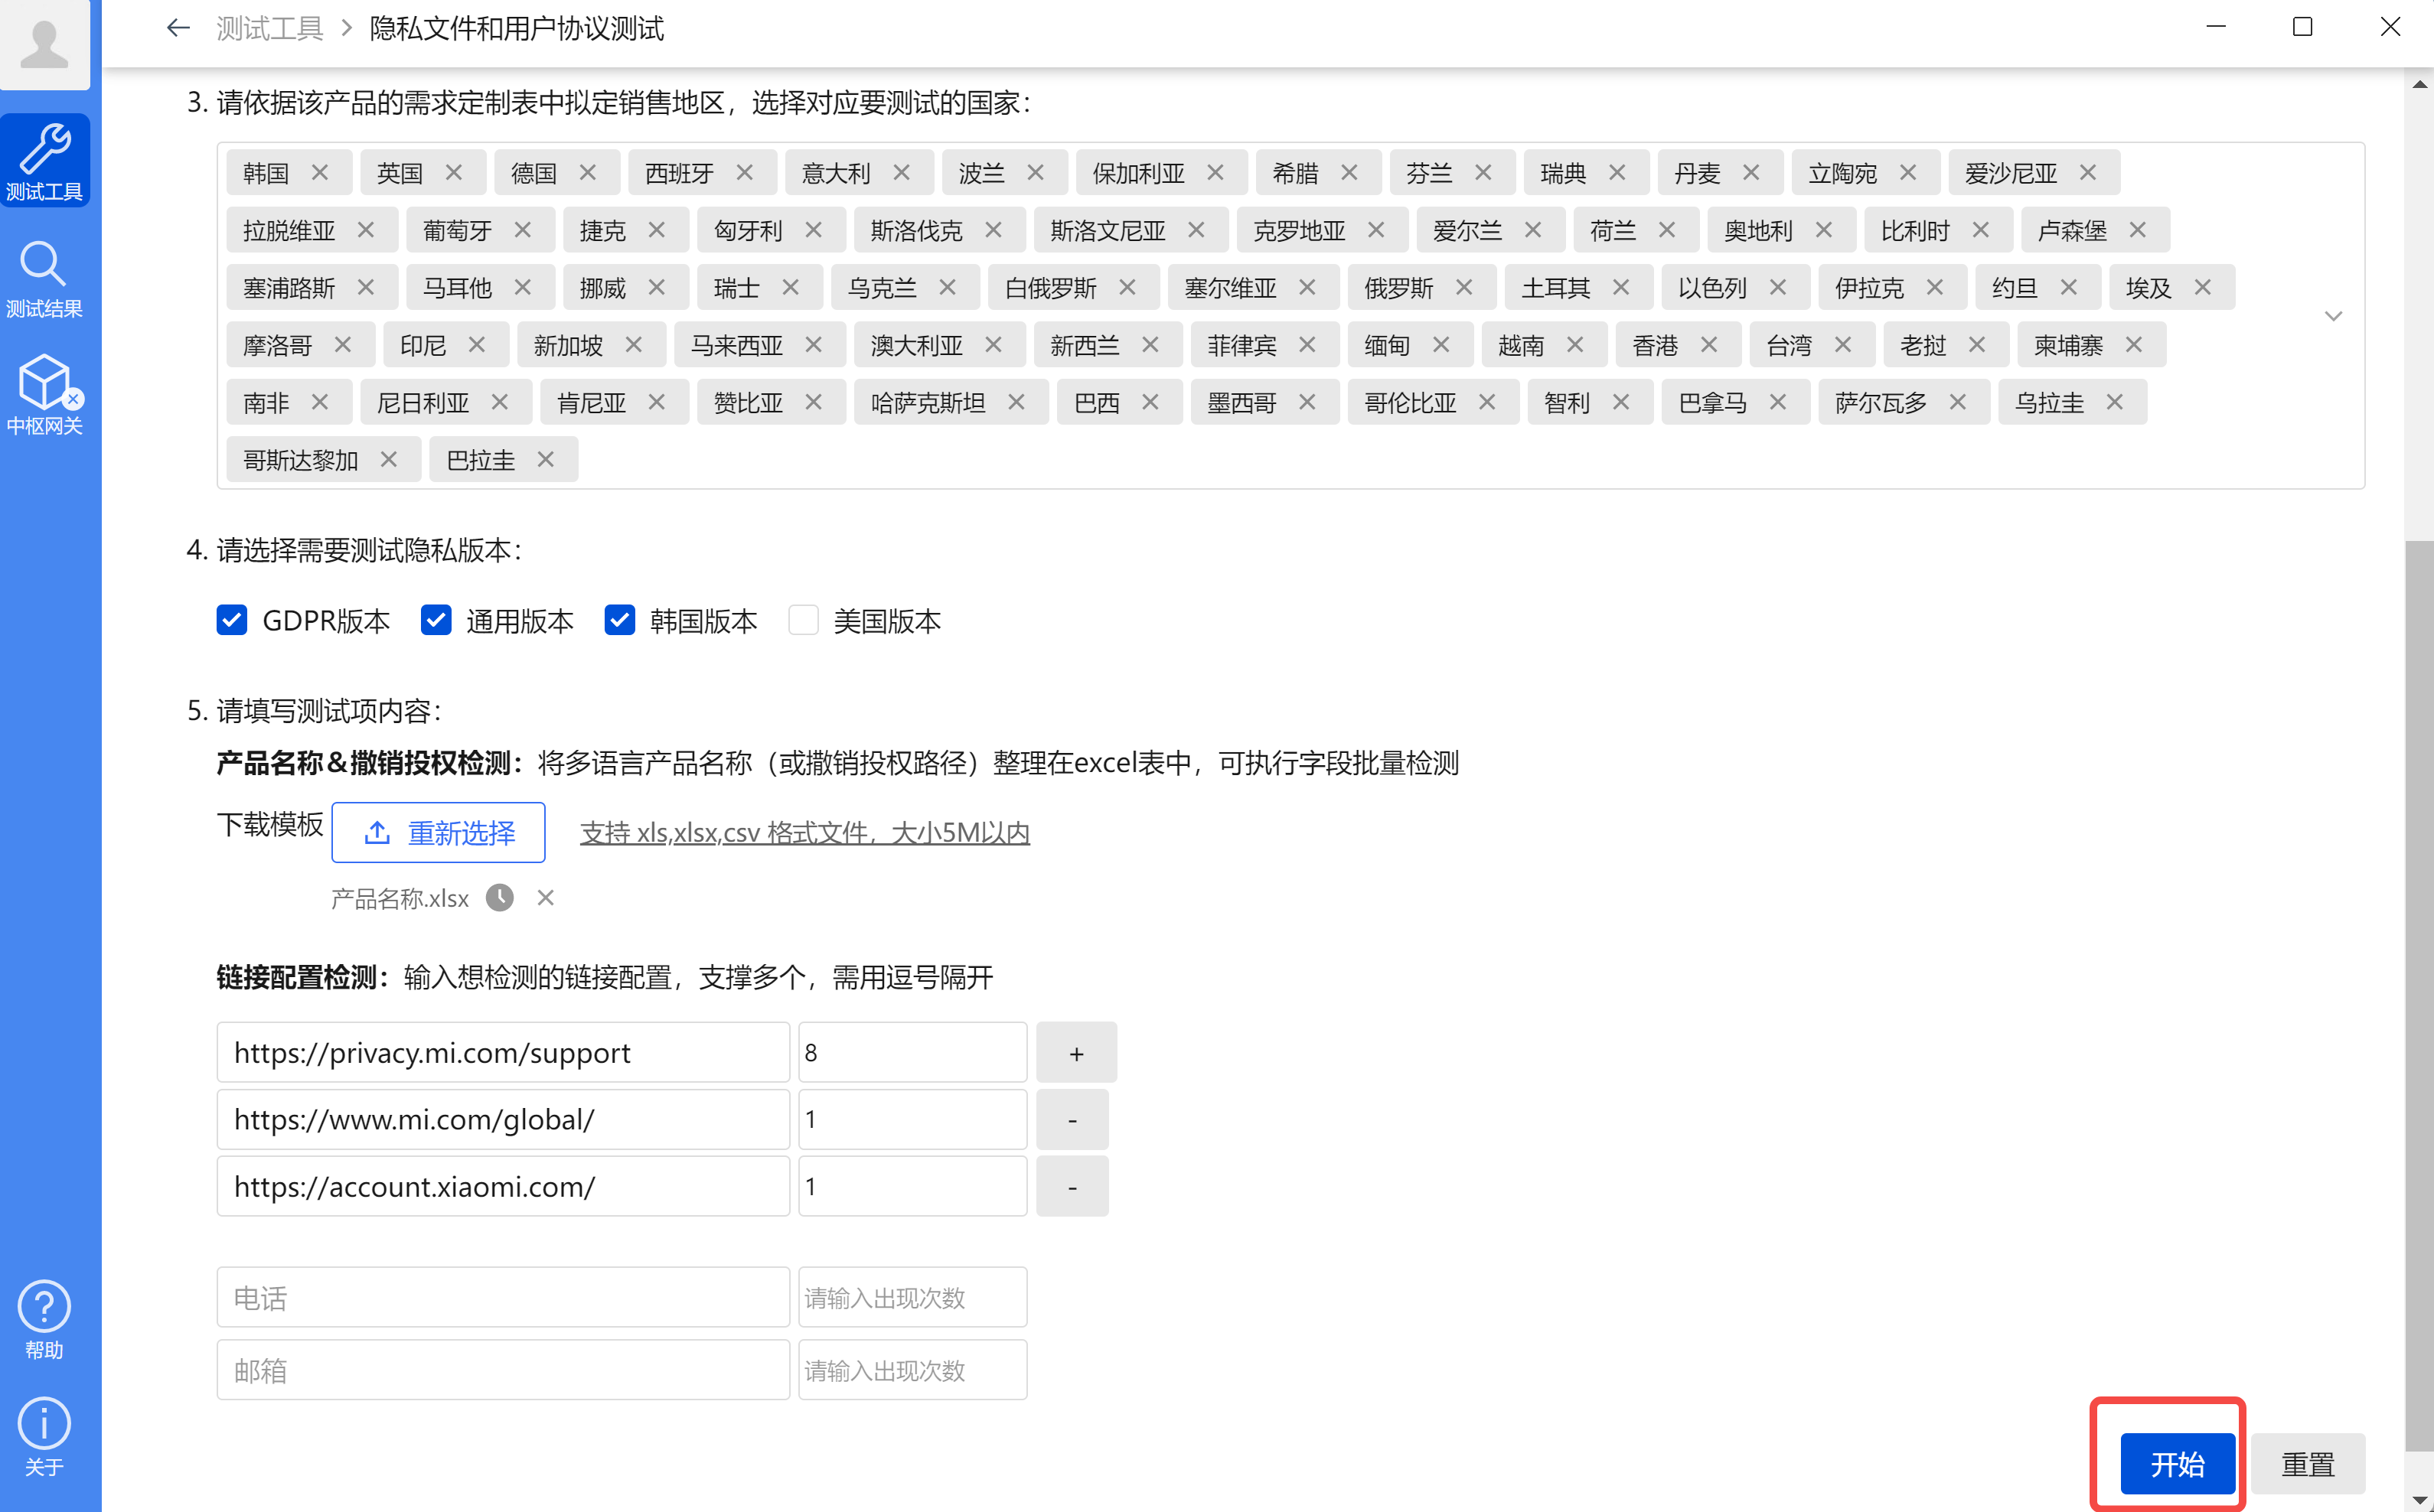Remove the 土耳其 country tag
Image resolution: width=2434 pixels, height=1512 pixels.
pos(1621,287)
